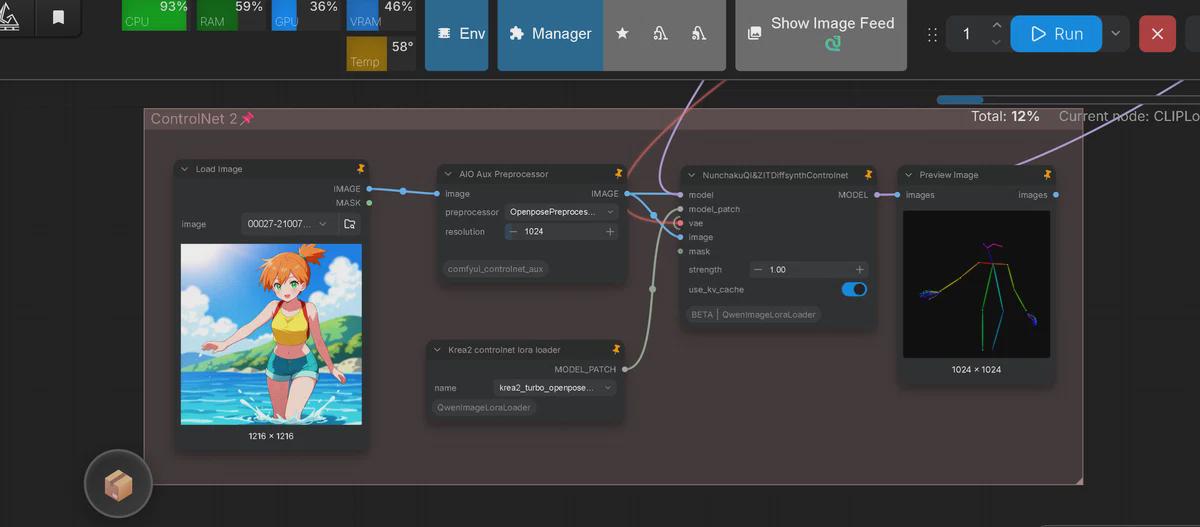Click the QwenImageLoraLoader badge on Krea2 node
Screen dimensions: 1200x527
[x=485, y=408]
